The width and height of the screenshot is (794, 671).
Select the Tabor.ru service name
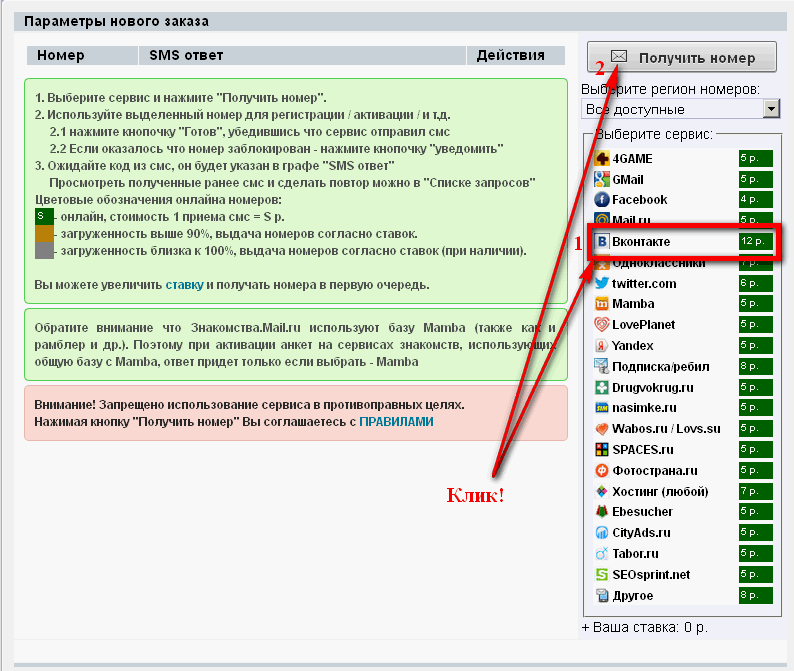[x=636, y=554]
